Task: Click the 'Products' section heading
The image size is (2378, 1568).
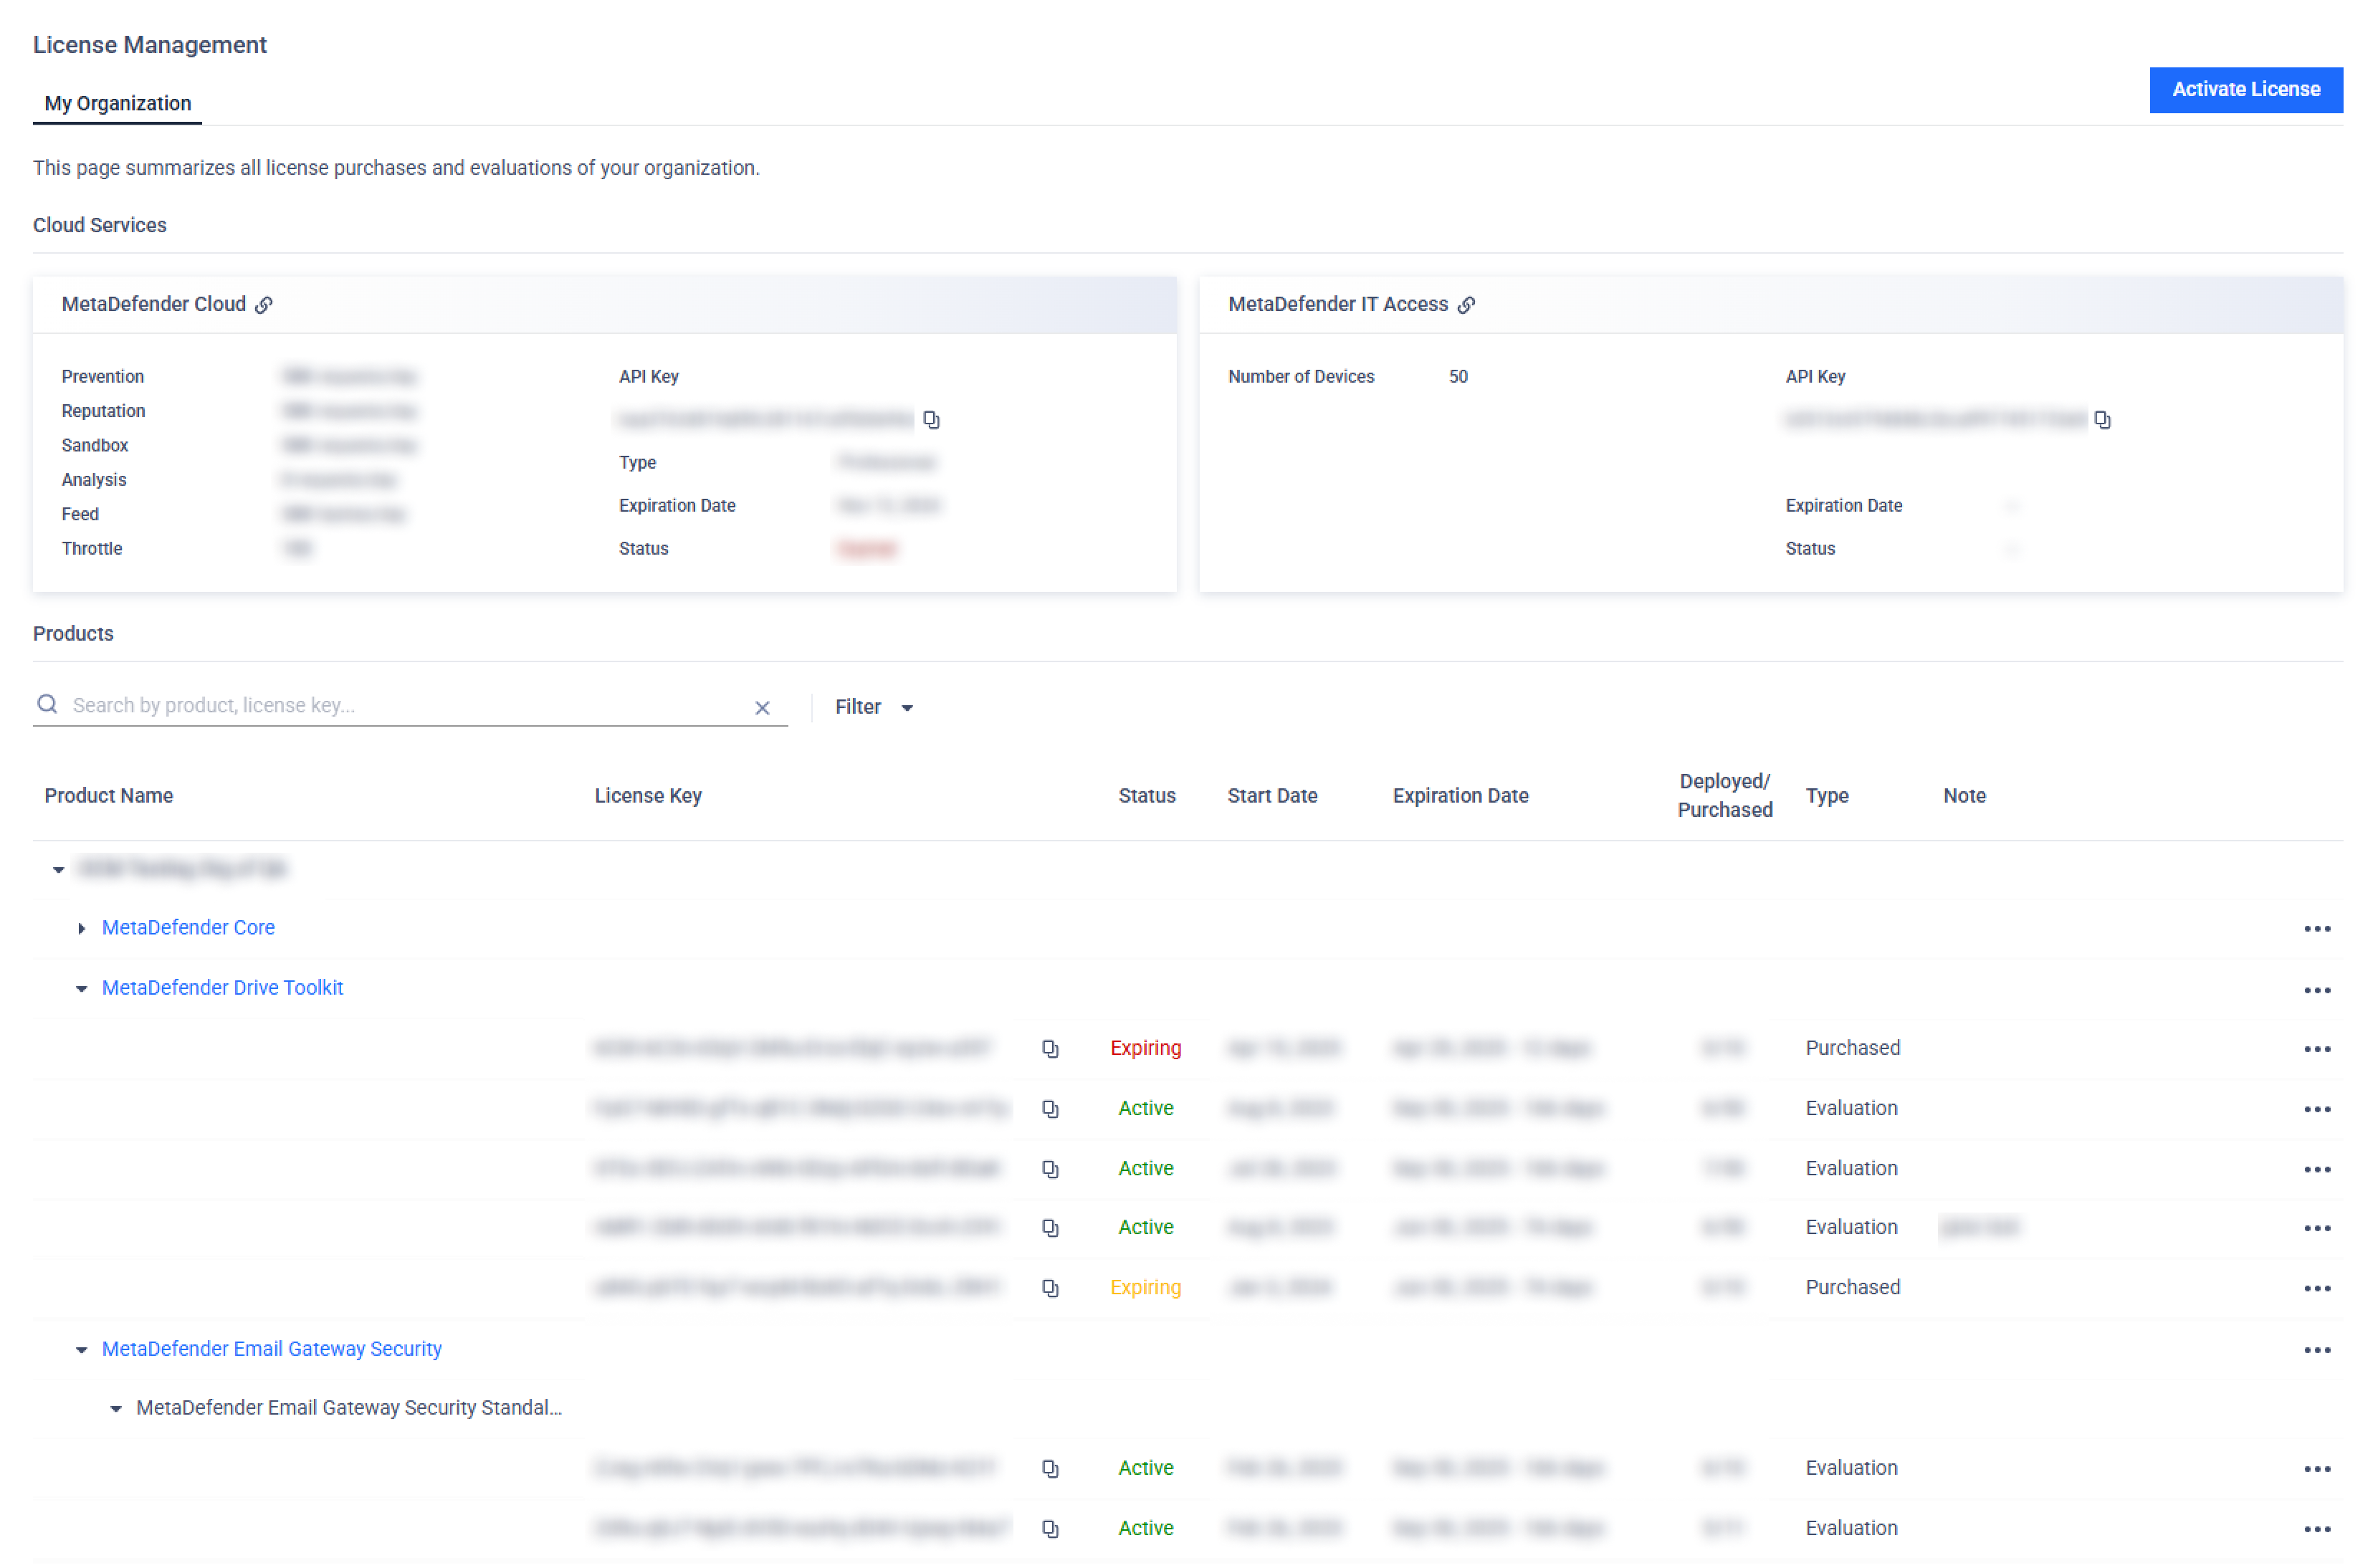Action: (x=73, y=633)
